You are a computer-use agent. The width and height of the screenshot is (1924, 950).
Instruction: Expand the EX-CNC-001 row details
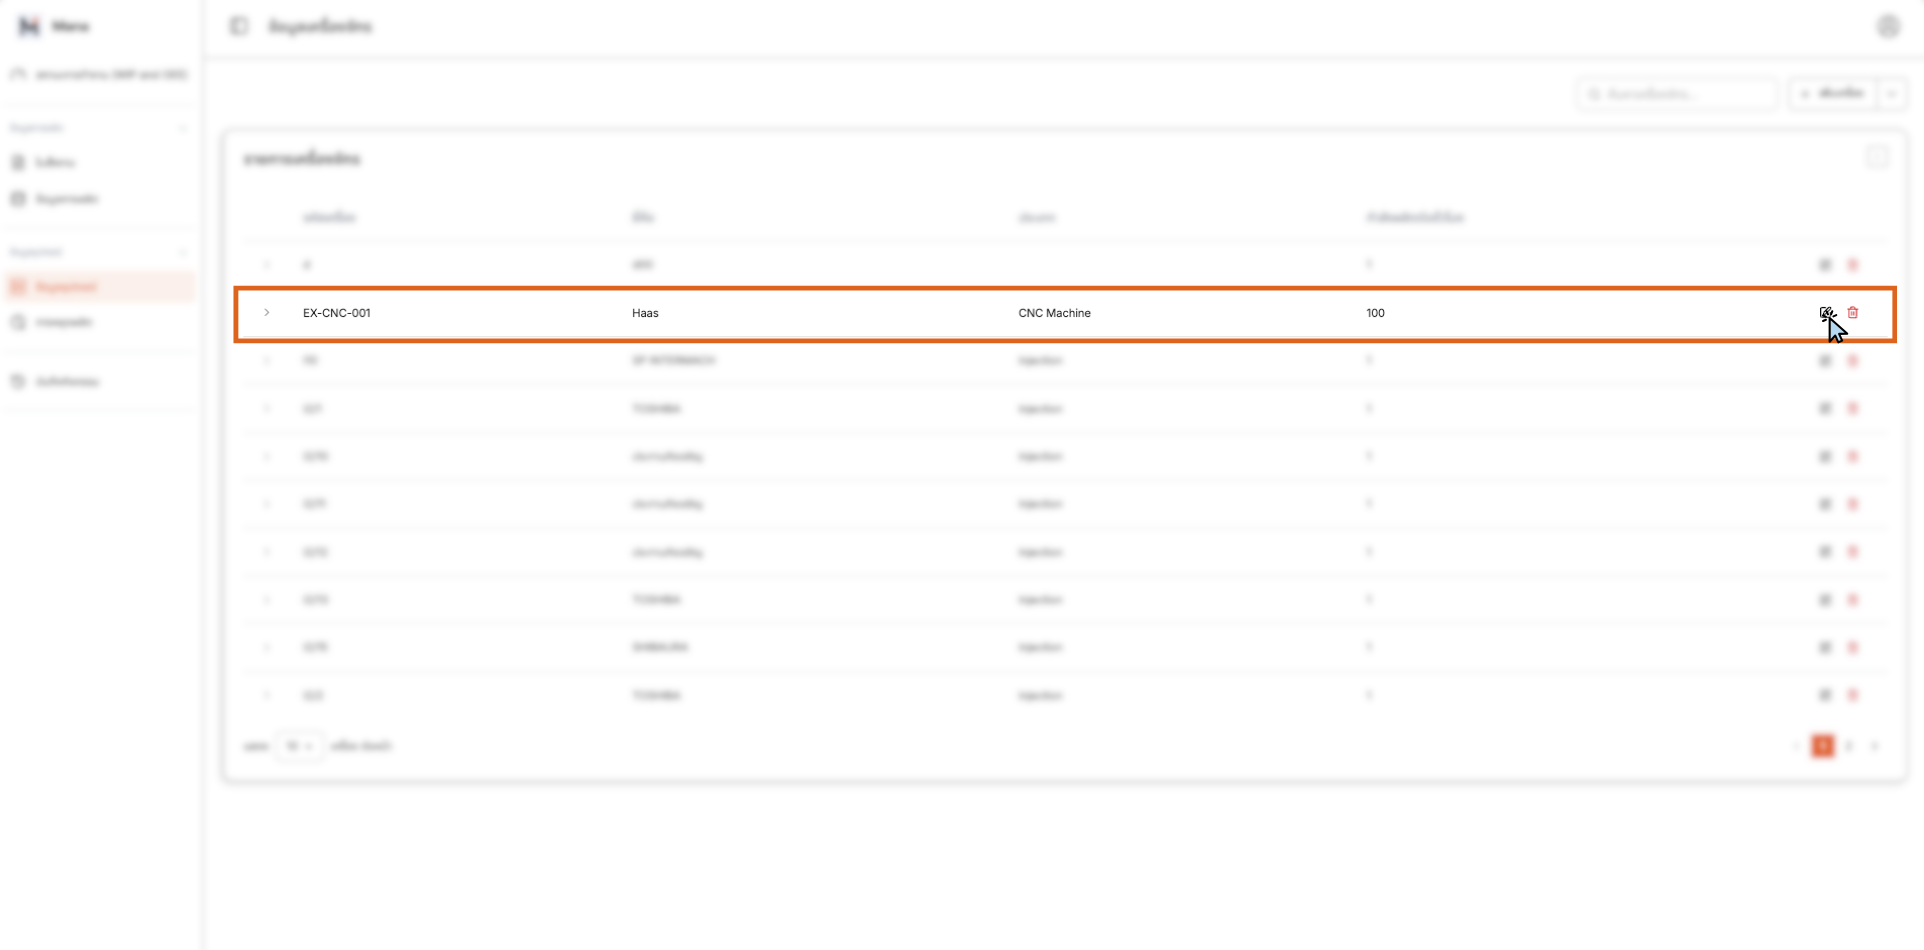coord(267,313)
